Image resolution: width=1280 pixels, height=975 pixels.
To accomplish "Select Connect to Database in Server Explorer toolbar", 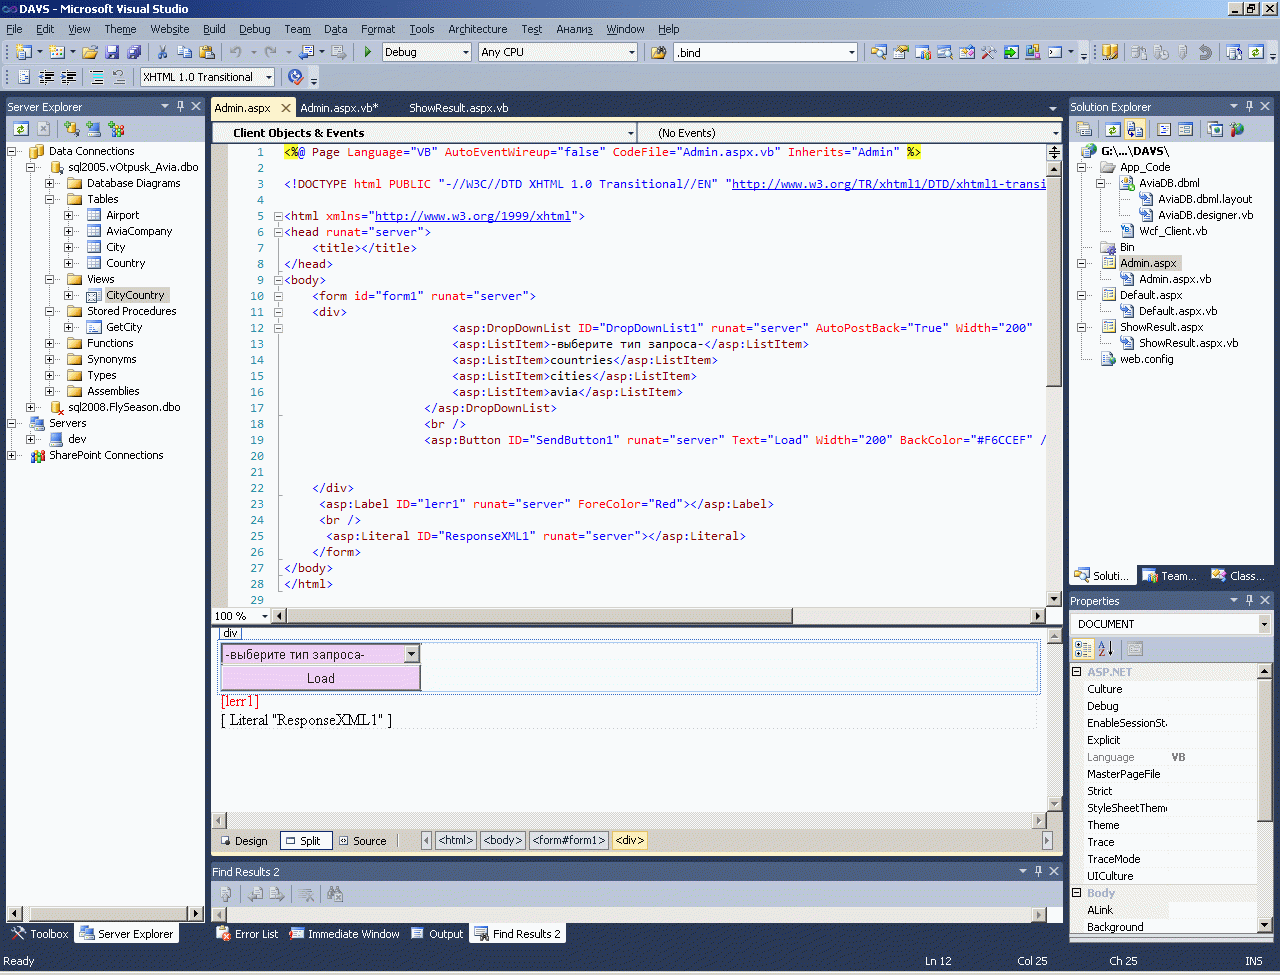I will (x=72, y=129).
